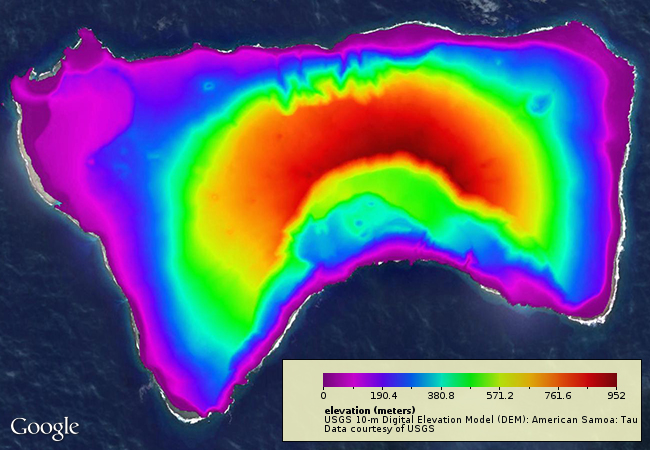
Task: Click the 0 value on the legend
Action: tap(323, 396)
